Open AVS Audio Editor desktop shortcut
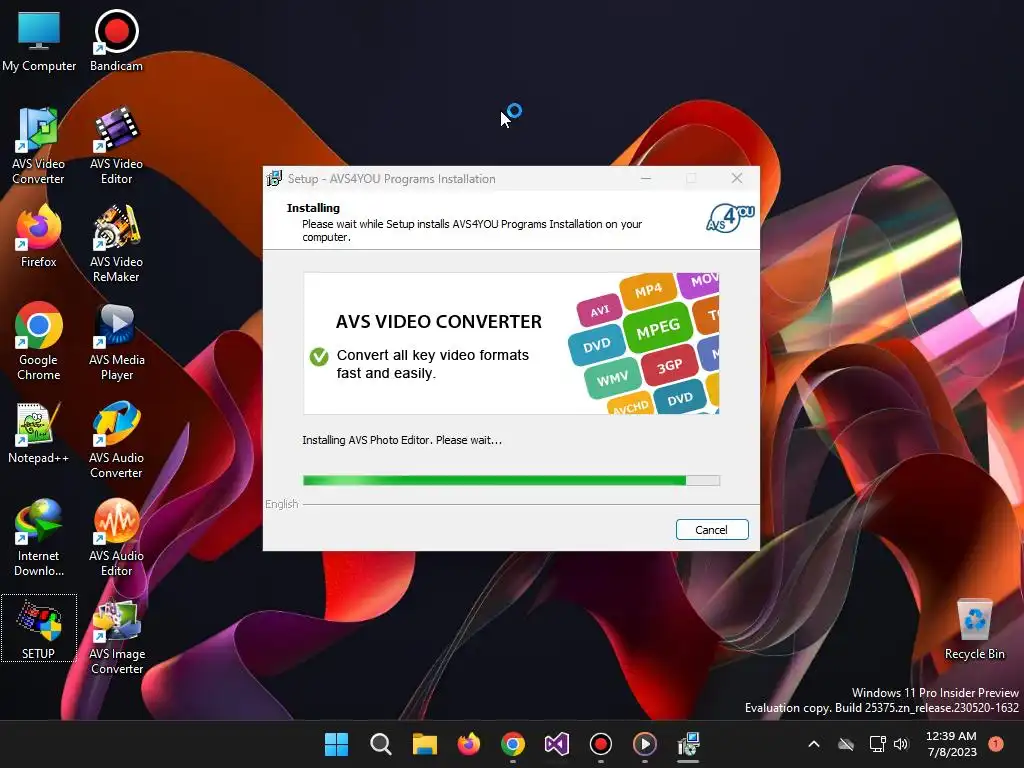Viewport: 1024px width, 768px height. pos(116,538)
